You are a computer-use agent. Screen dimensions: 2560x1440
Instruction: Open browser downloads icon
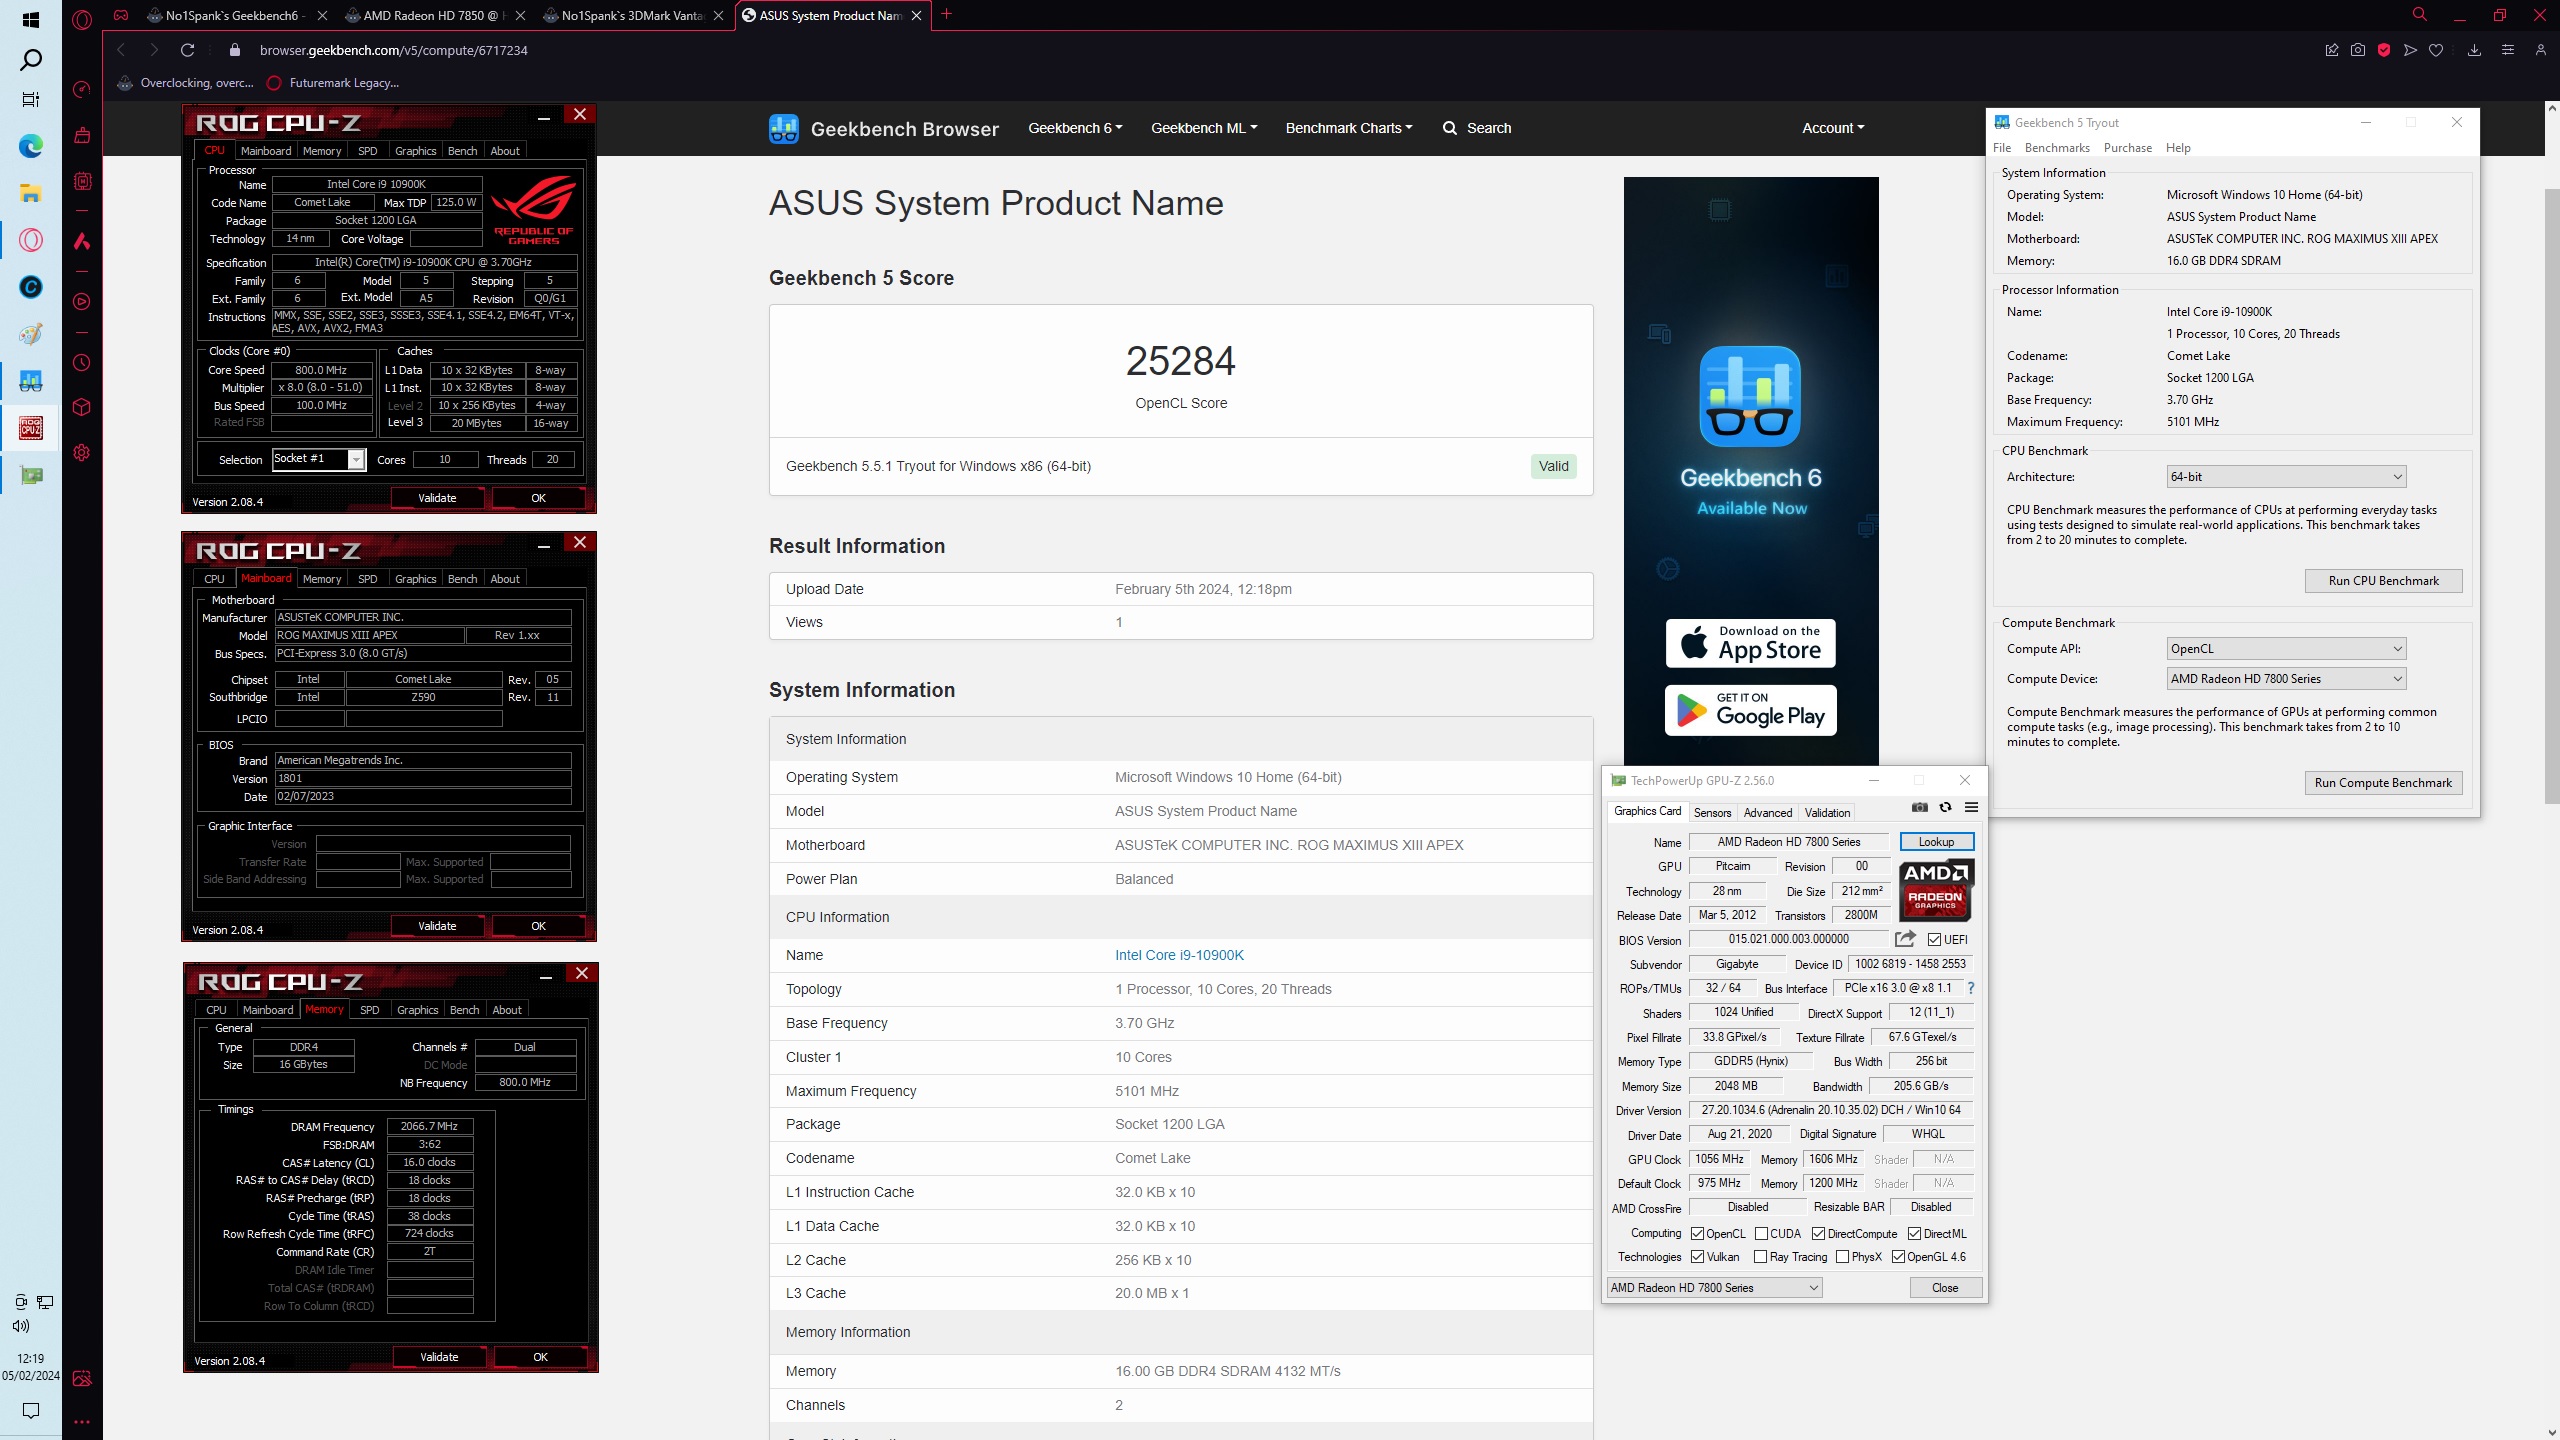tap(2474, 50)
